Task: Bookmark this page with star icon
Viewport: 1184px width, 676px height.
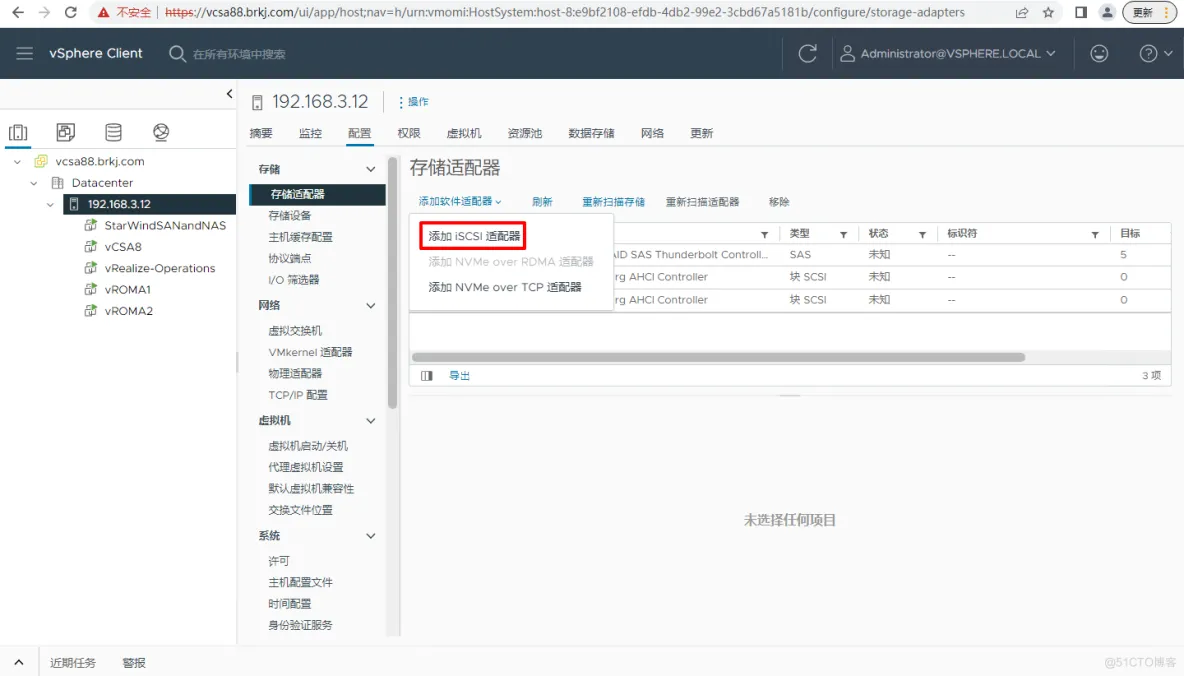Action: point(1048,12)
